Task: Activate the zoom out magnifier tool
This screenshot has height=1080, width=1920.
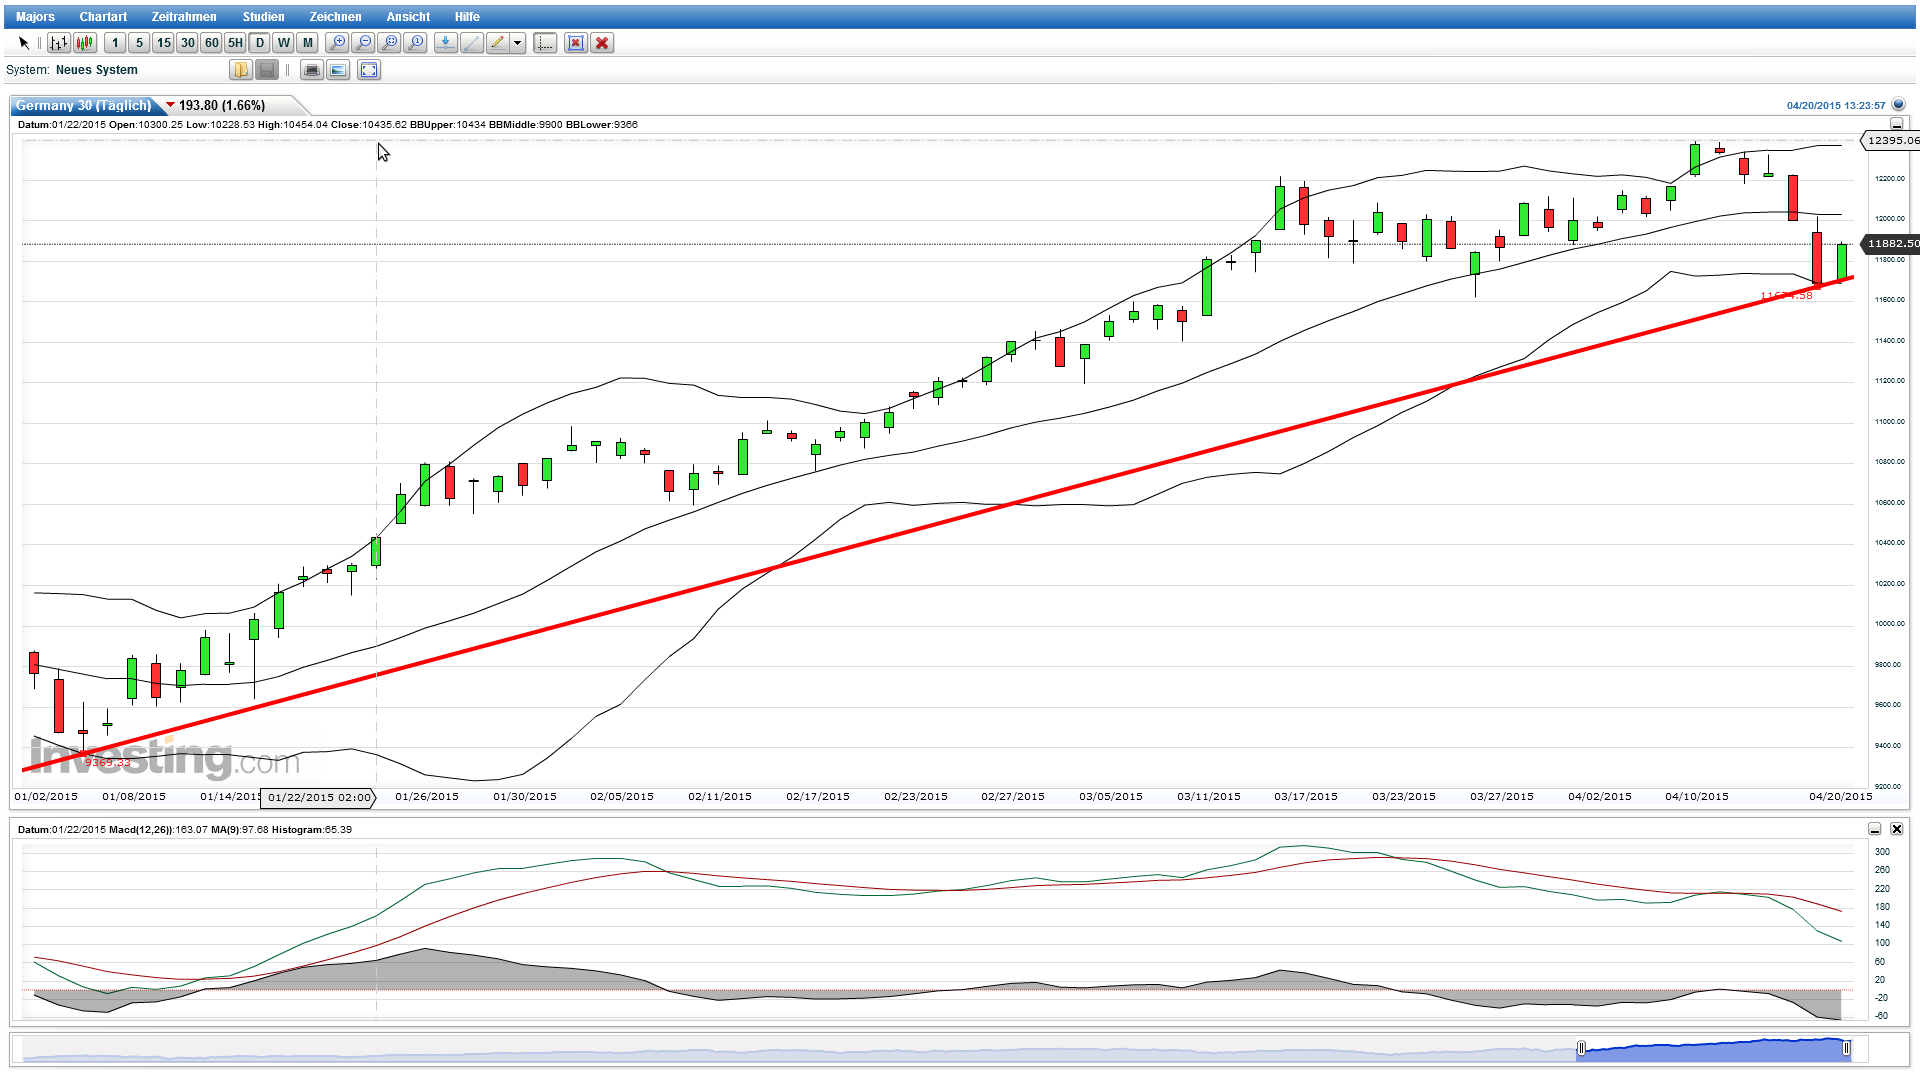Action: coord(365,43)
